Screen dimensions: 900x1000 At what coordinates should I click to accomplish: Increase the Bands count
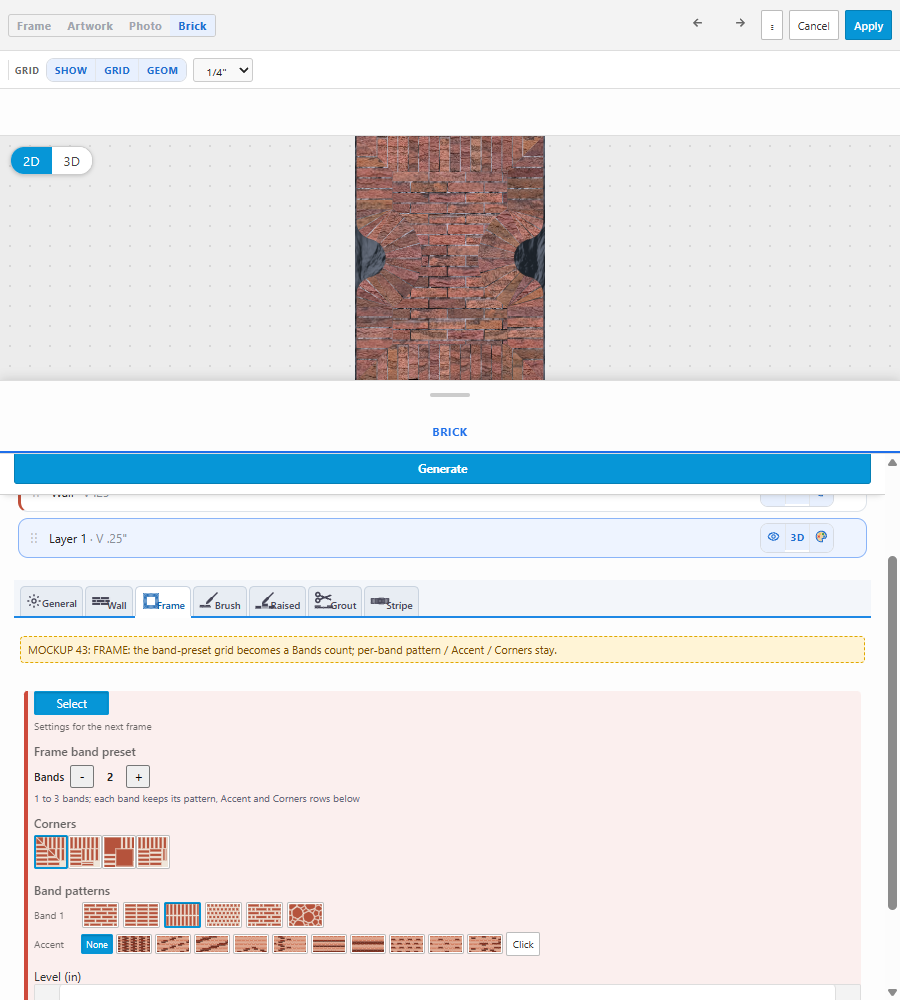(138, 777)
